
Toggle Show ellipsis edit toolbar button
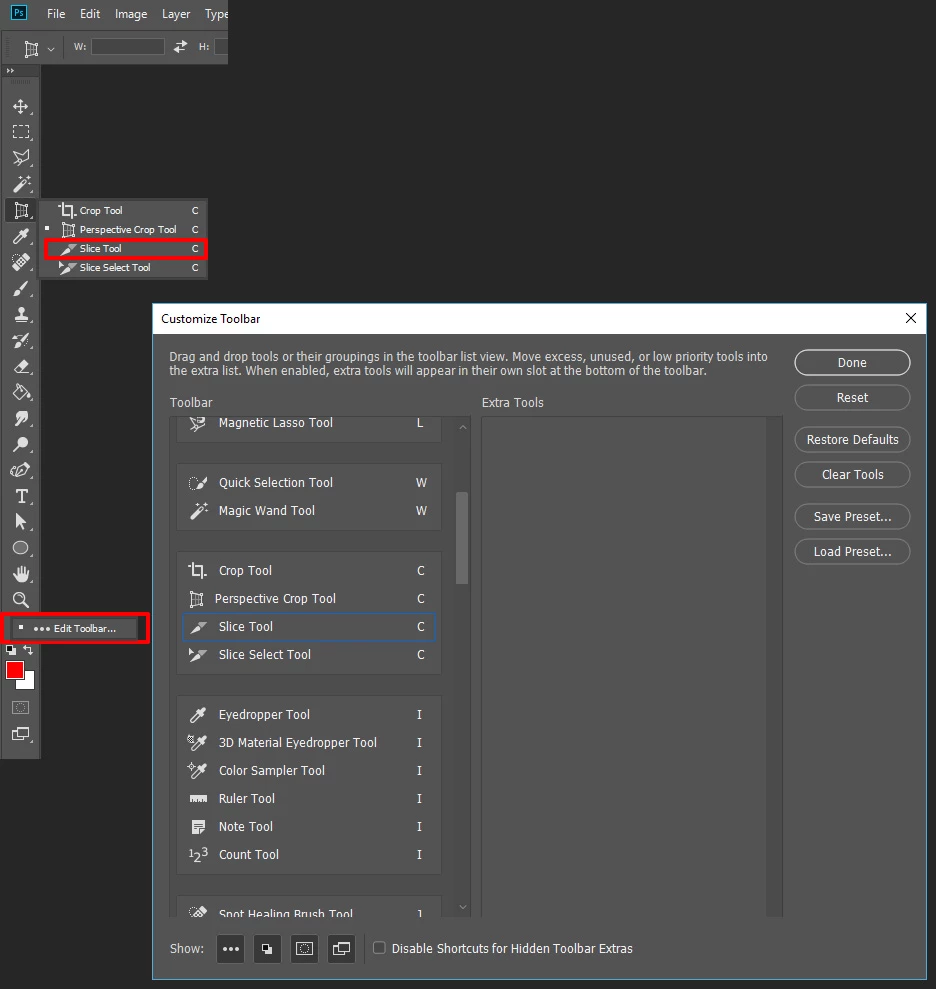pos(231,949)
